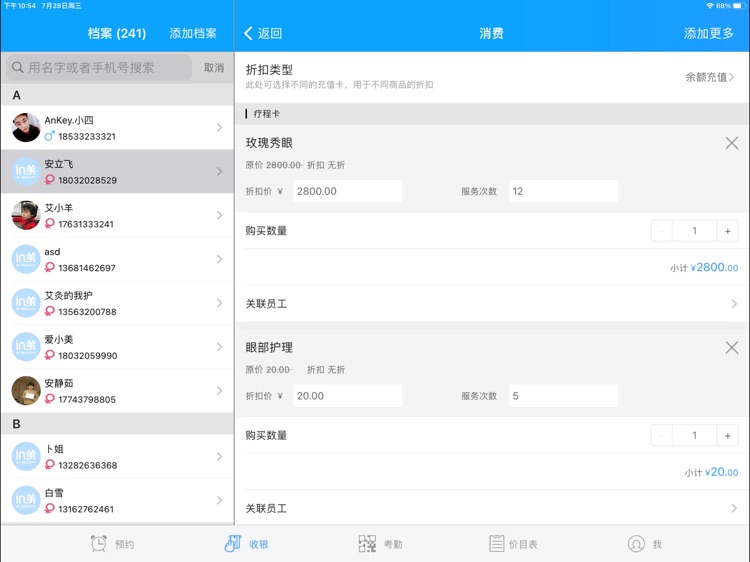This screenshot has height=562, width=750.
Task: Open 安静茹 avatar photo
Action: (x=26, y=390)
